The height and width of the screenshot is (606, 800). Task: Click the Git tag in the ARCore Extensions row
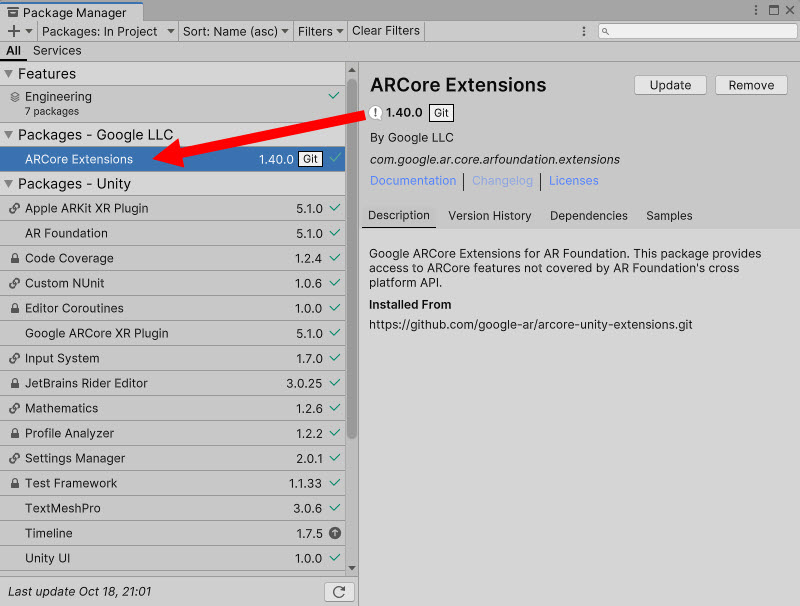[310, 159]
